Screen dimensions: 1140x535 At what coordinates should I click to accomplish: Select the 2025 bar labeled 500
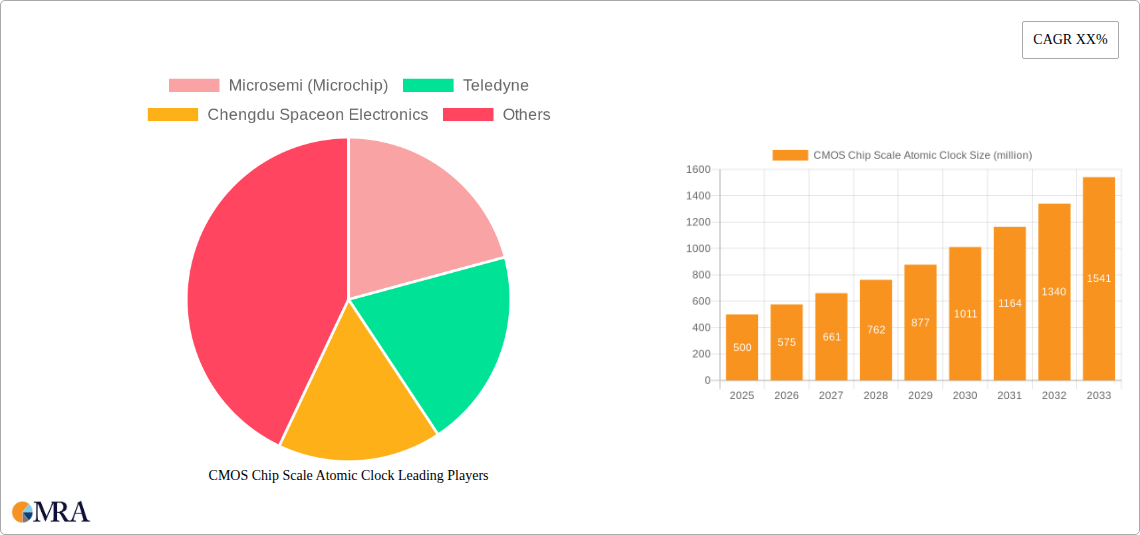(742, 347)
